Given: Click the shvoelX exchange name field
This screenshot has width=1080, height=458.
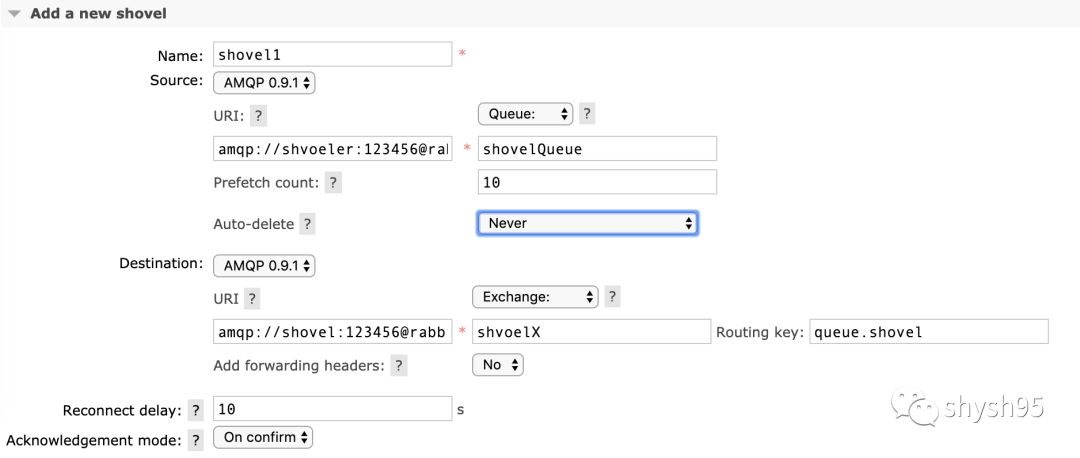Looking at the screenshot, I should 590,332.
